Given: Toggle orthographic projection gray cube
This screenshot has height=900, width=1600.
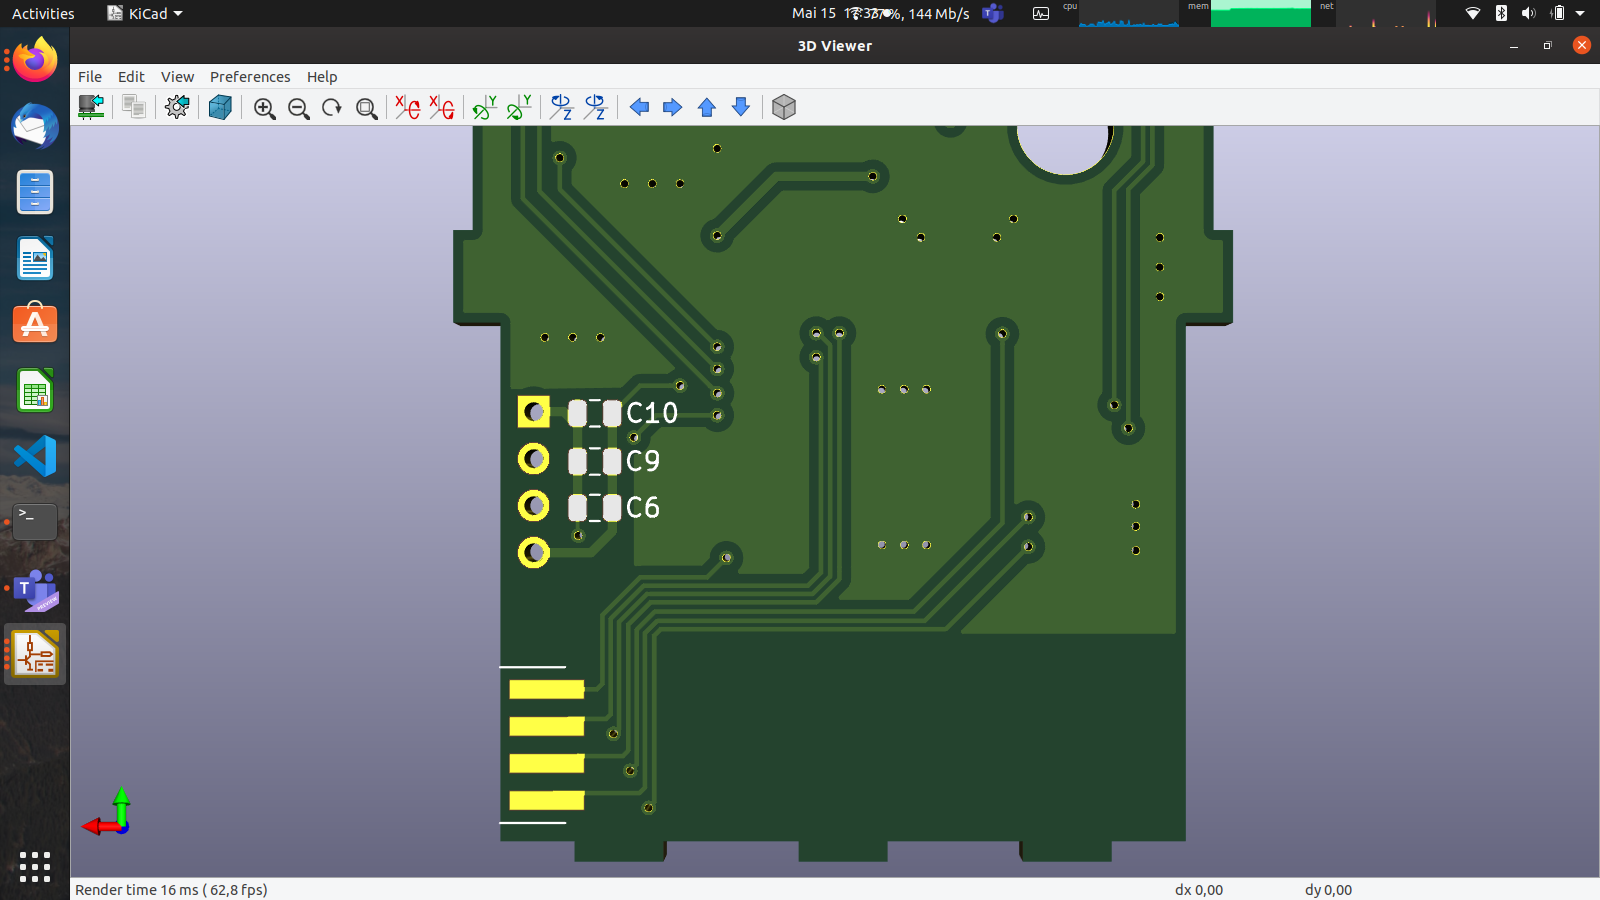Looking at the screenshot, I should 784,108.
